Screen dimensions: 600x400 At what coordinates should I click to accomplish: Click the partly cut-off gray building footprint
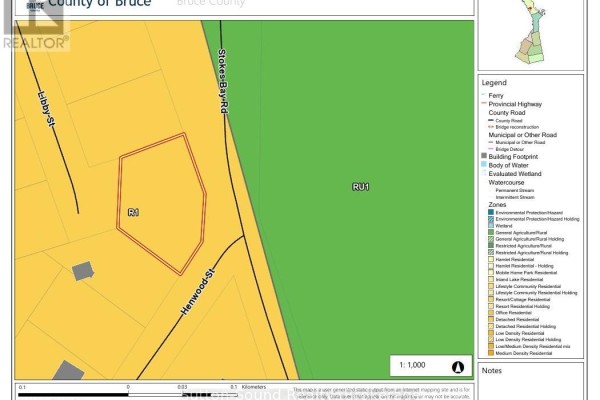click(67, 370)
